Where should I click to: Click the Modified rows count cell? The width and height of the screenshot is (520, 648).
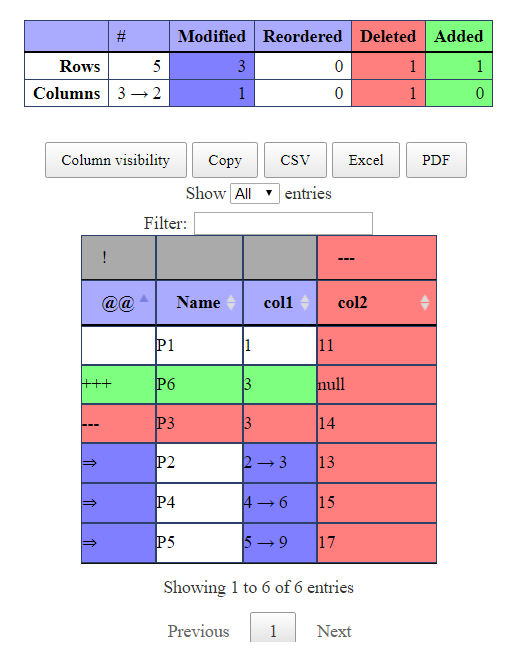(212, 66)
